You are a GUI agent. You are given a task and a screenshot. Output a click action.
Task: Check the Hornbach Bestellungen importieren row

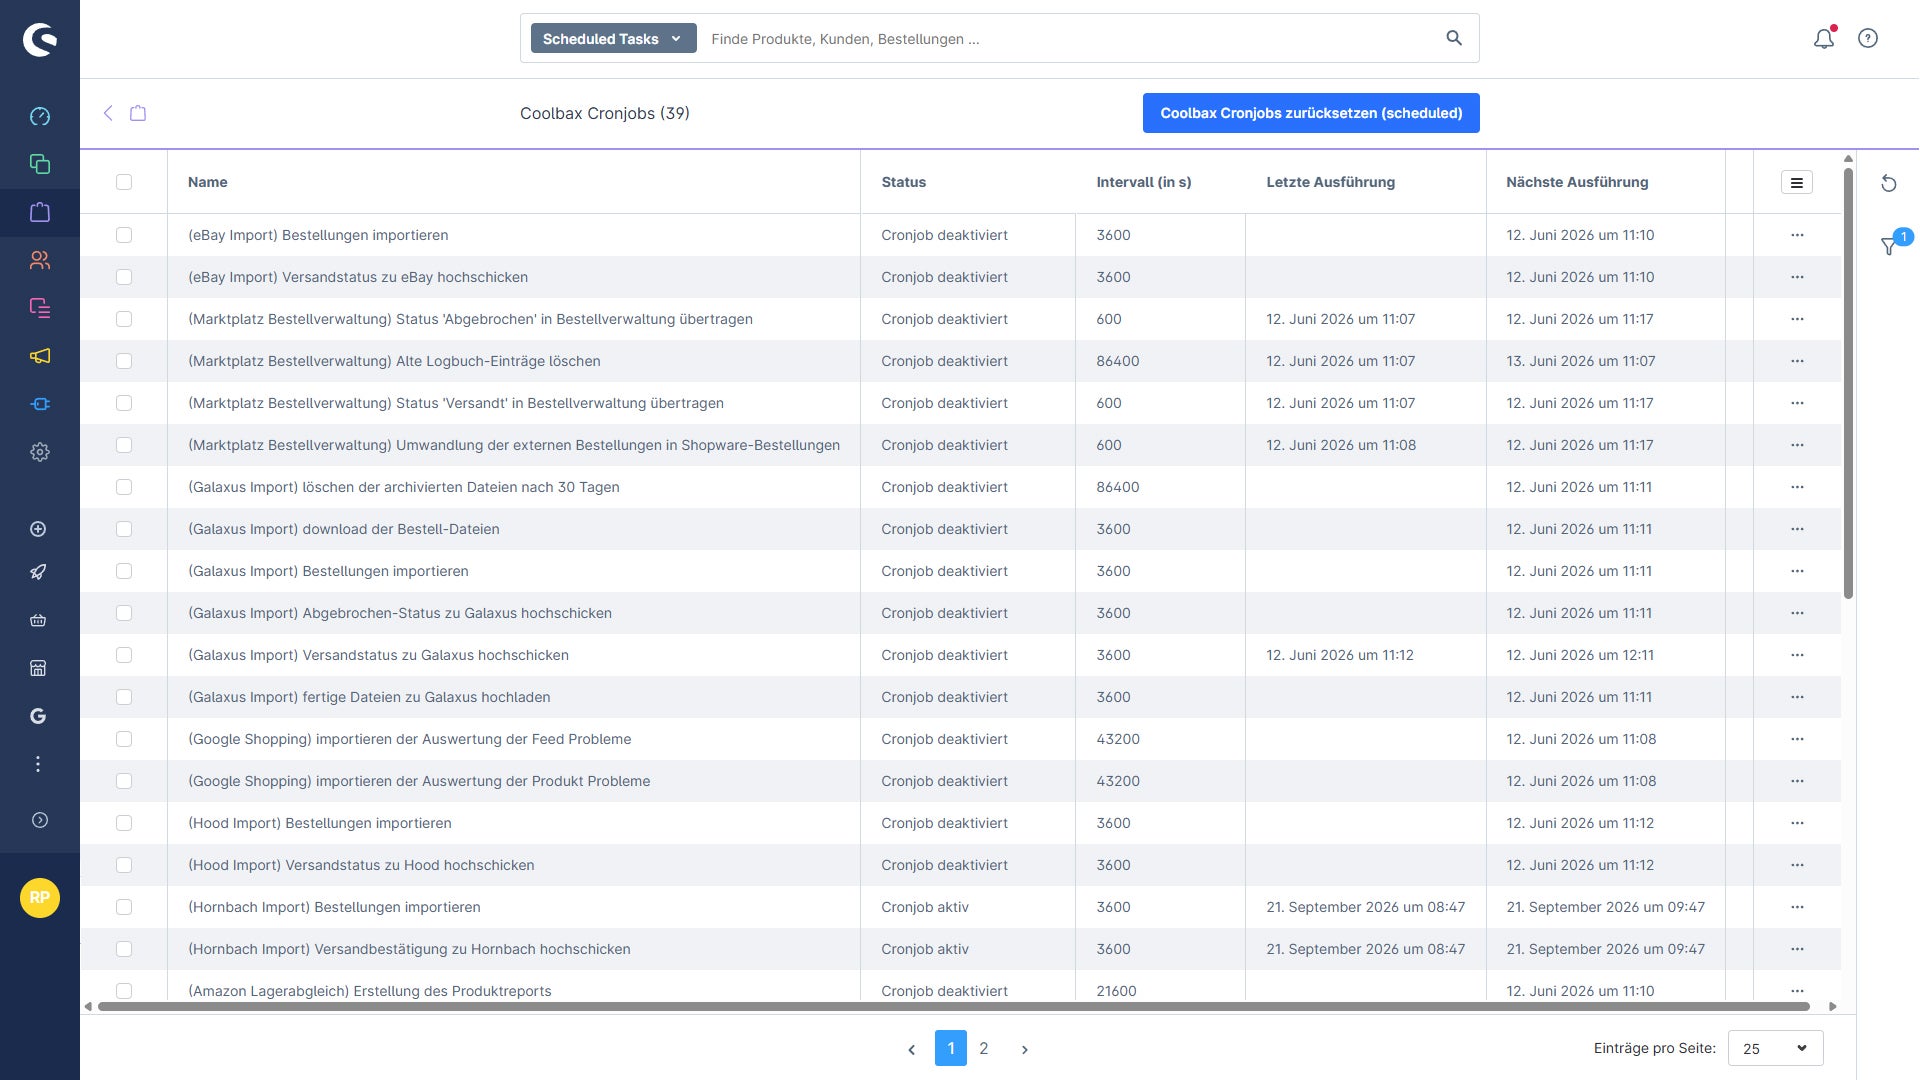coord(124,907)
